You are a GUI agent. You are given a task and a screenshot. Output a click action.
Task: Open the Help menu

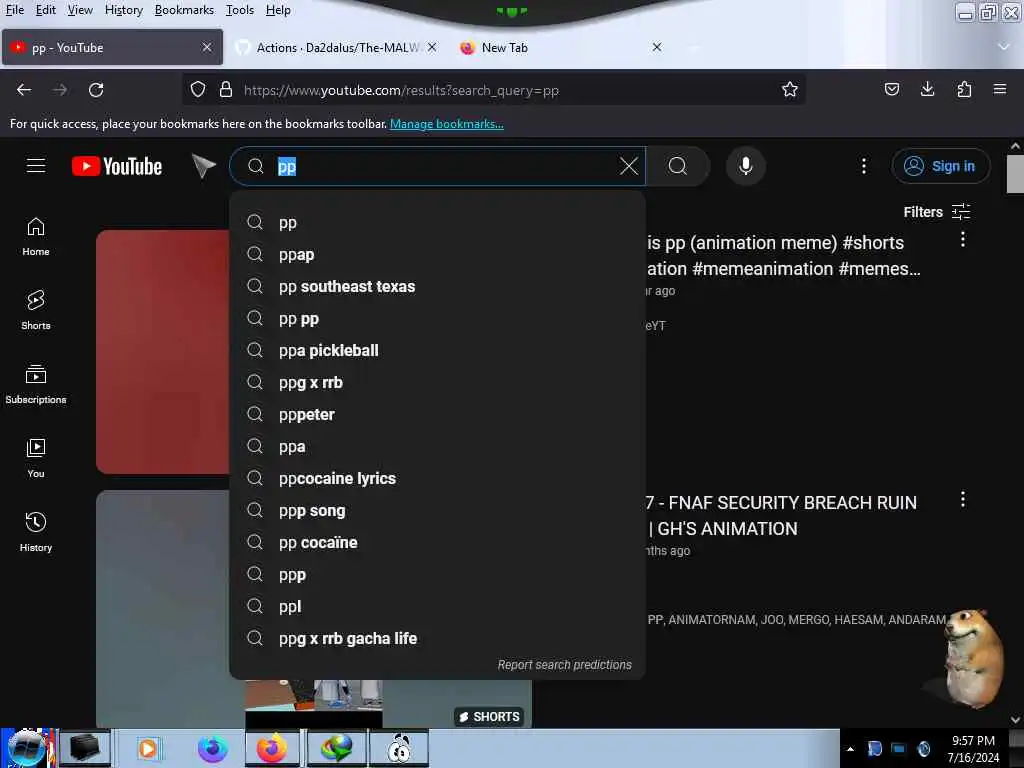[x=278, y=10]
